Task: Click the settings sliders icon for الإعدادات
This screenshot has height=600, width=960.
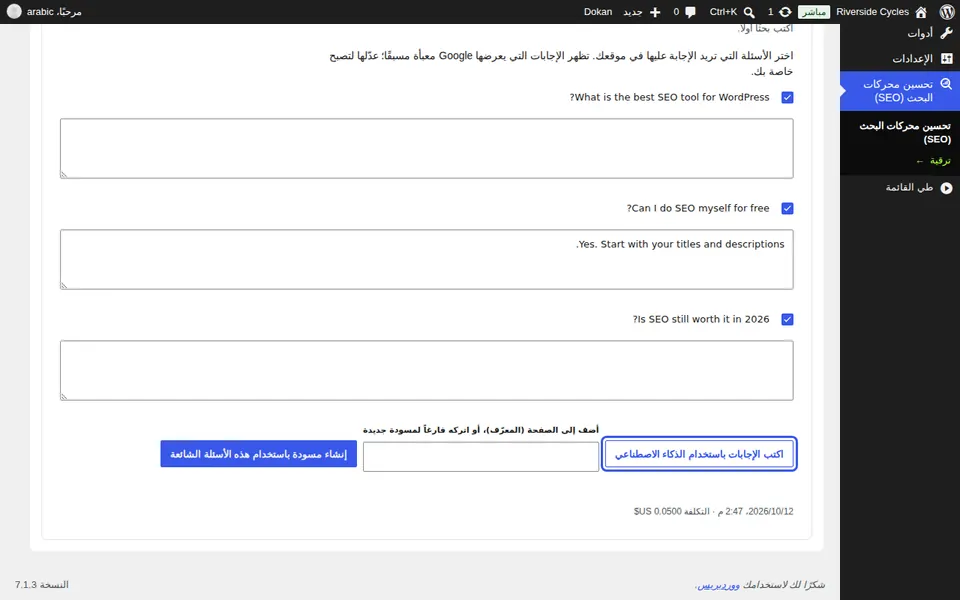Action: (x=946, y=59)
